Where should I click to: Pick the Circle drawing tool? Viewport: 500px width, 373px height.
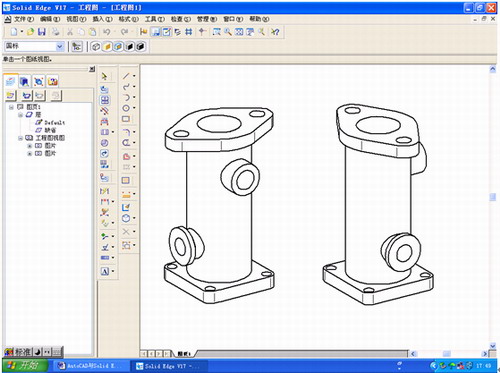point(126,108)
